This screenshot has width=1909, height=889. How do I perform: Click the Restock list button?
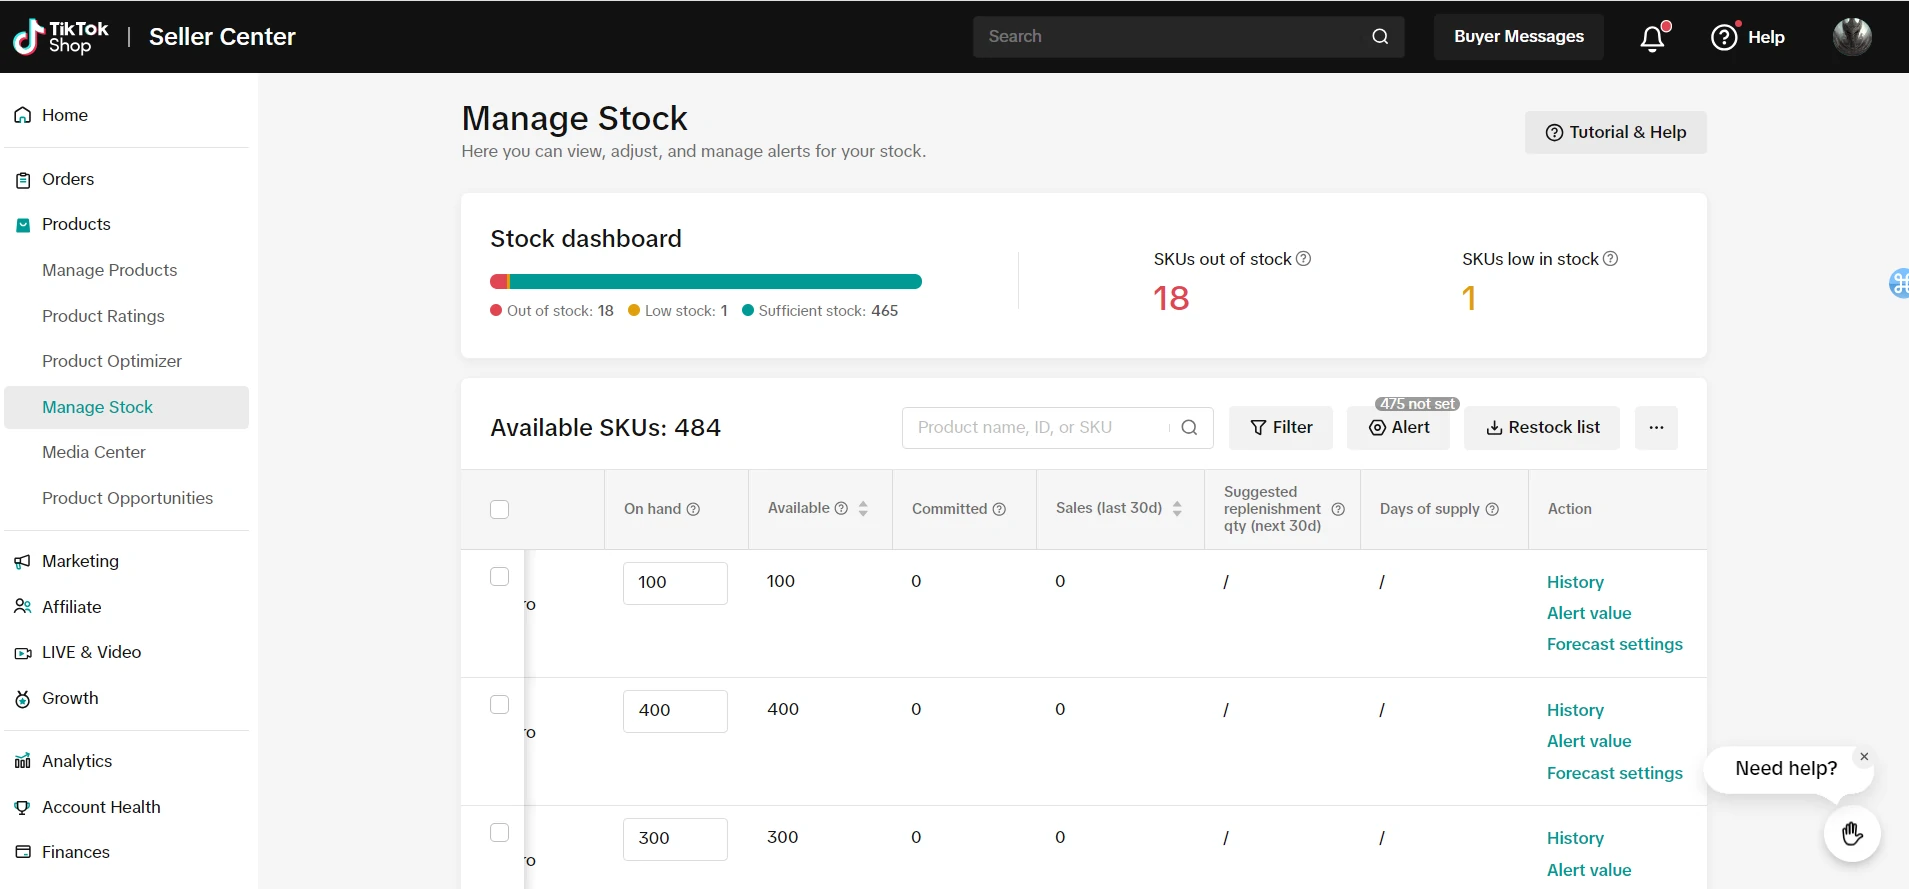(1542, 428)
